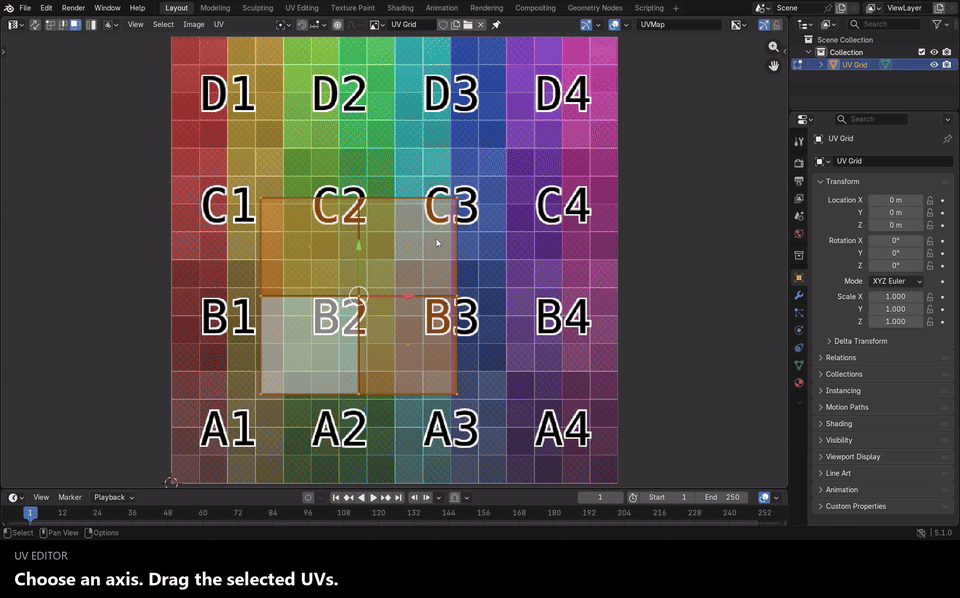Open the Particles properties tab icon
960x598 pixels.
point(799,313)
